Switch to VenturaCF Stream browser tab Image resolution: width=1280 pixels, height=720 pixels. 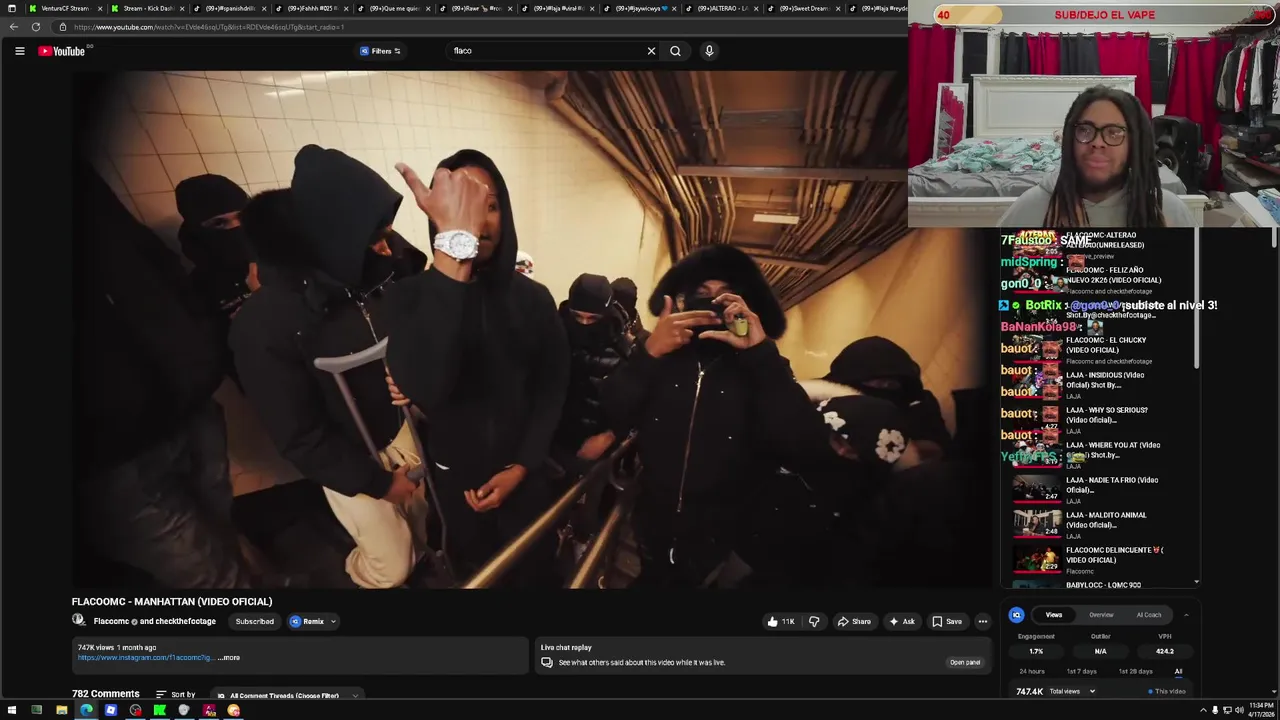[x=65, y=8]
